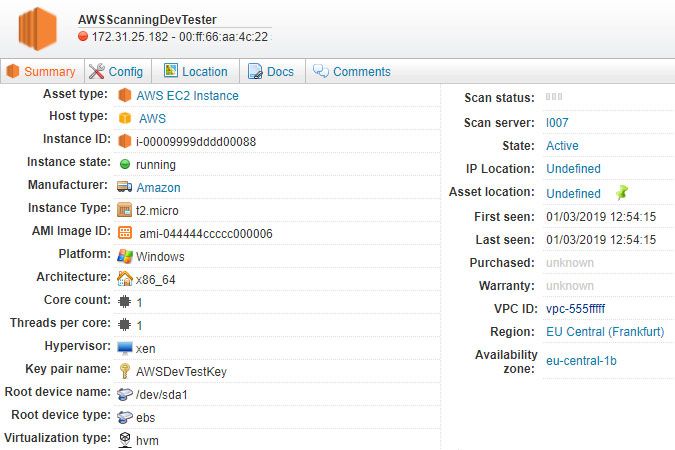Click the cube icon beside Virtualization type
The height and width of the screenshot is (450, 675).
pos(125,440)
